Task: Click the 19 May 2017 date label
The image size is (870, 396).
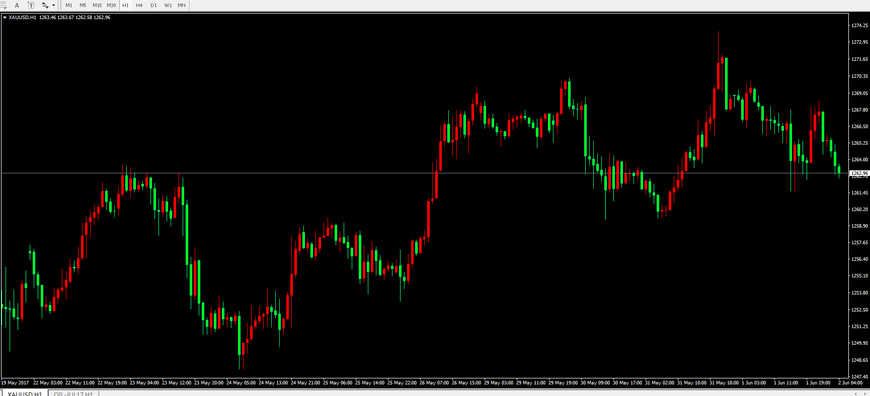Action: [15, 382]
